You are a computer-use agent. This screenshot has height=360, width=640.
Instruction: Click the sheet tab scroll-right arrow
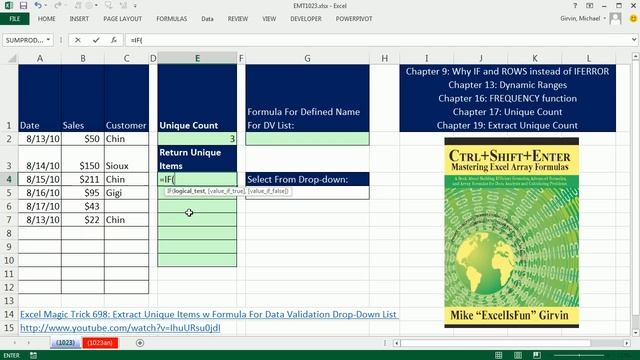tap(29, 343)
